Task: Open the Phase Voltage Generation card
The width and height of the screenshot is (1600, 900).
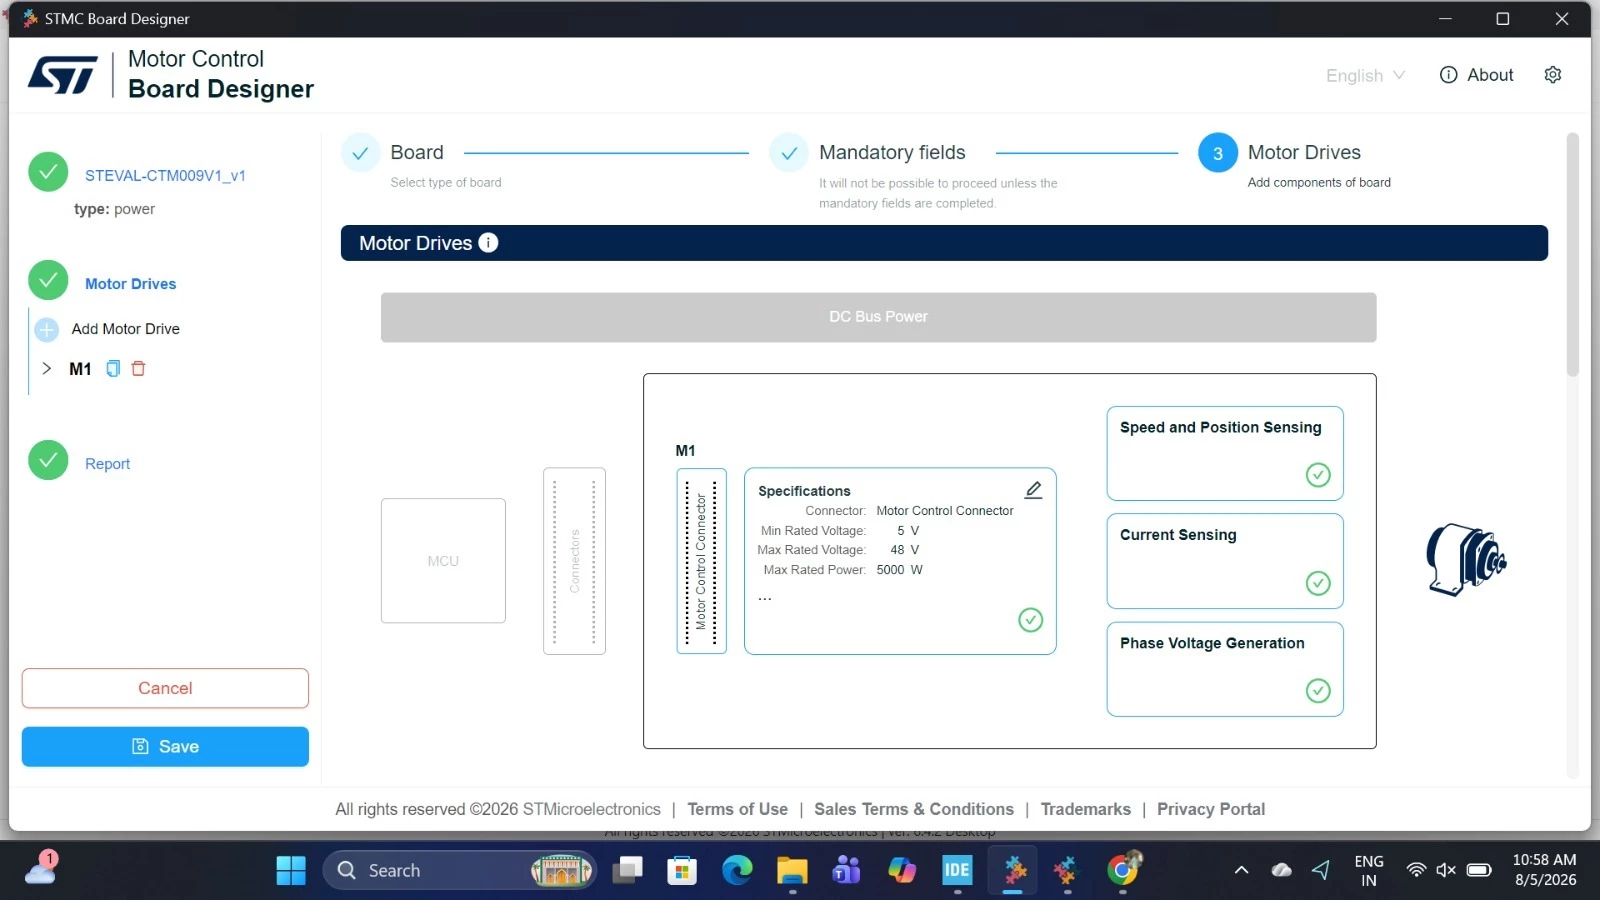Action: (x=1225, y=669)
